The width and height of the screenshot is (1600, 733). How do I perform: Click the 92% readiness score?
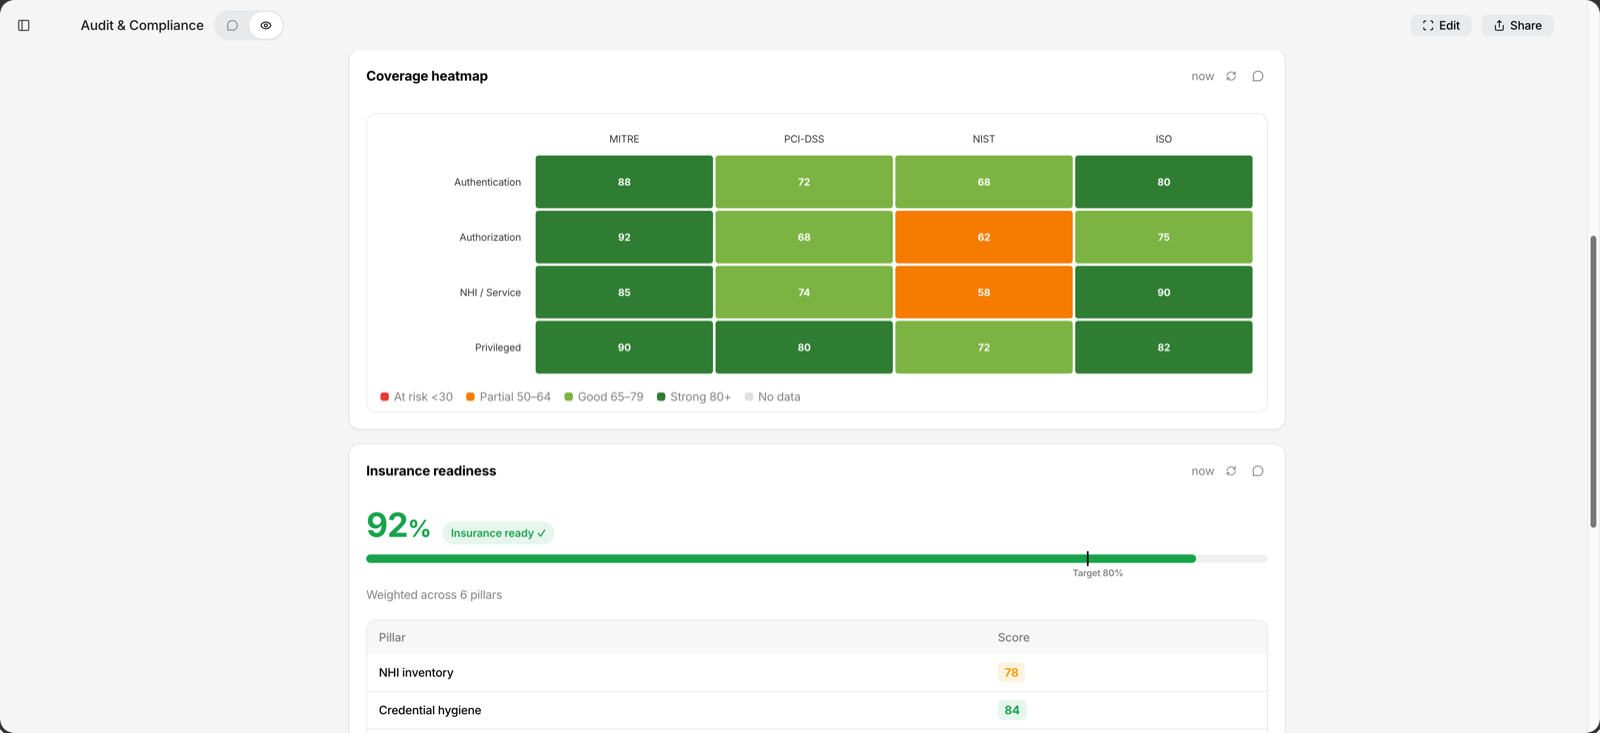(x=398, y=525)
